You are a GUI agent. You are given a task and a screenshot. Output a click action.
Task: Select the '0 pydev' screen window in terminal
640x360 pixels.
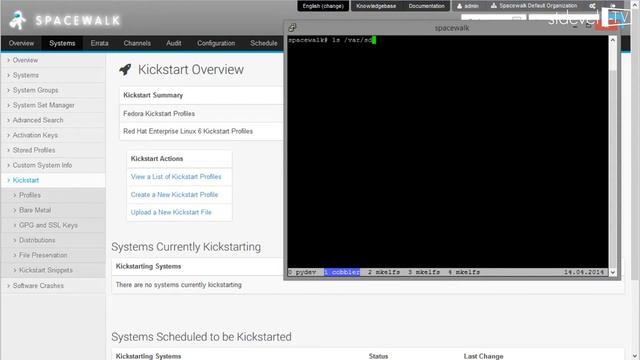302,272
